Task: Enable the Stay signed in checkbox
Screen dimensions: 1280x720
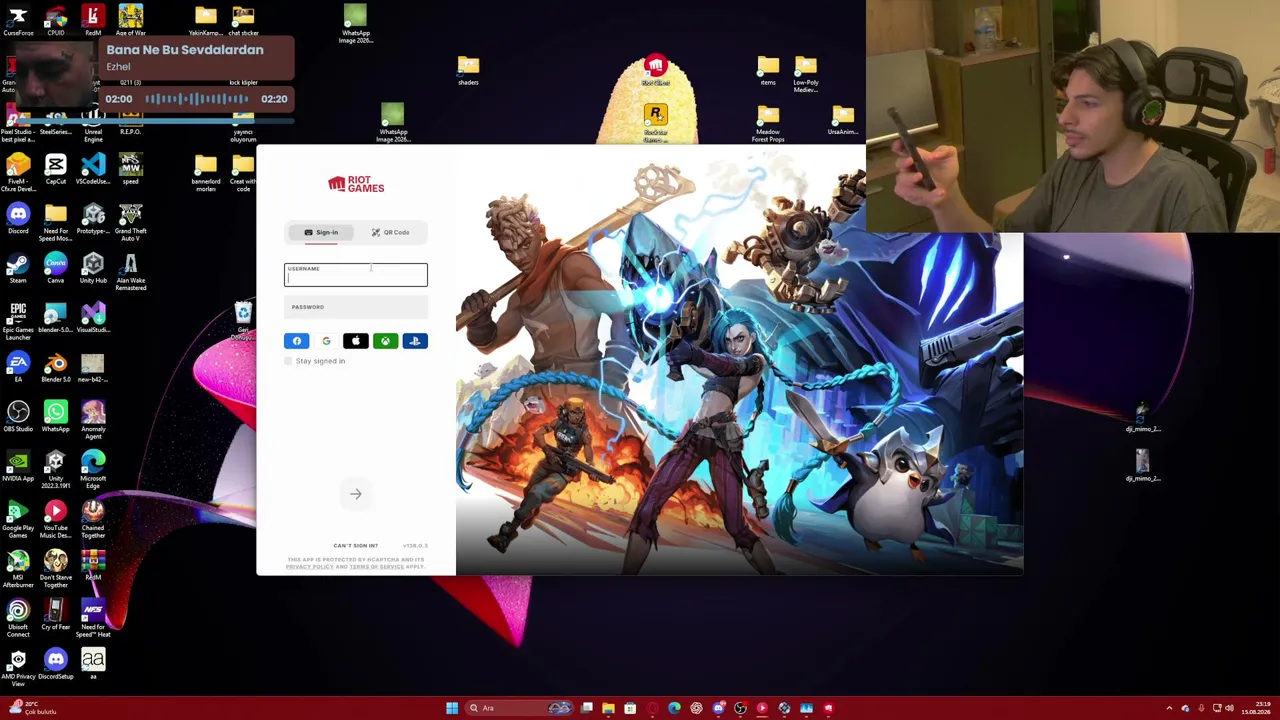Action: [289, 361]
